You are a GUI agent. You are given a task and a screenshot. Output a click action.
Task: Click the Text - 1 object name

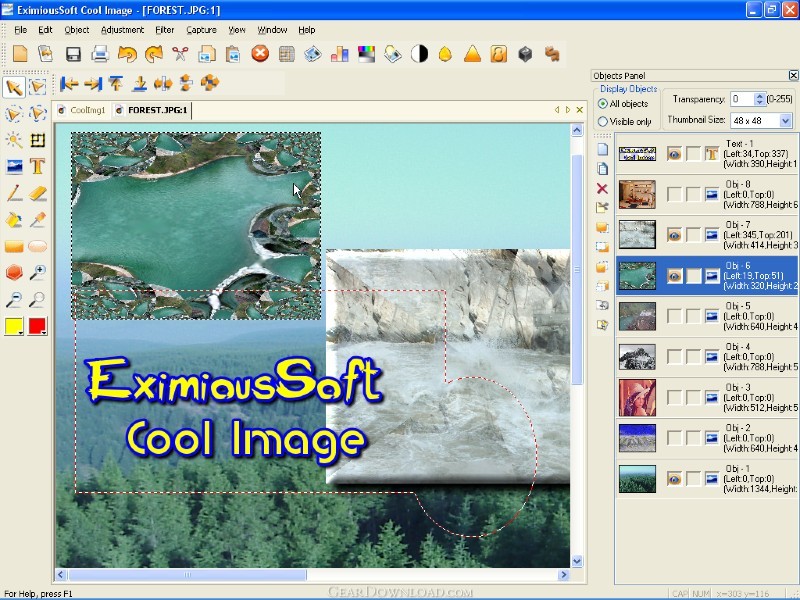[x=739, y=144]
